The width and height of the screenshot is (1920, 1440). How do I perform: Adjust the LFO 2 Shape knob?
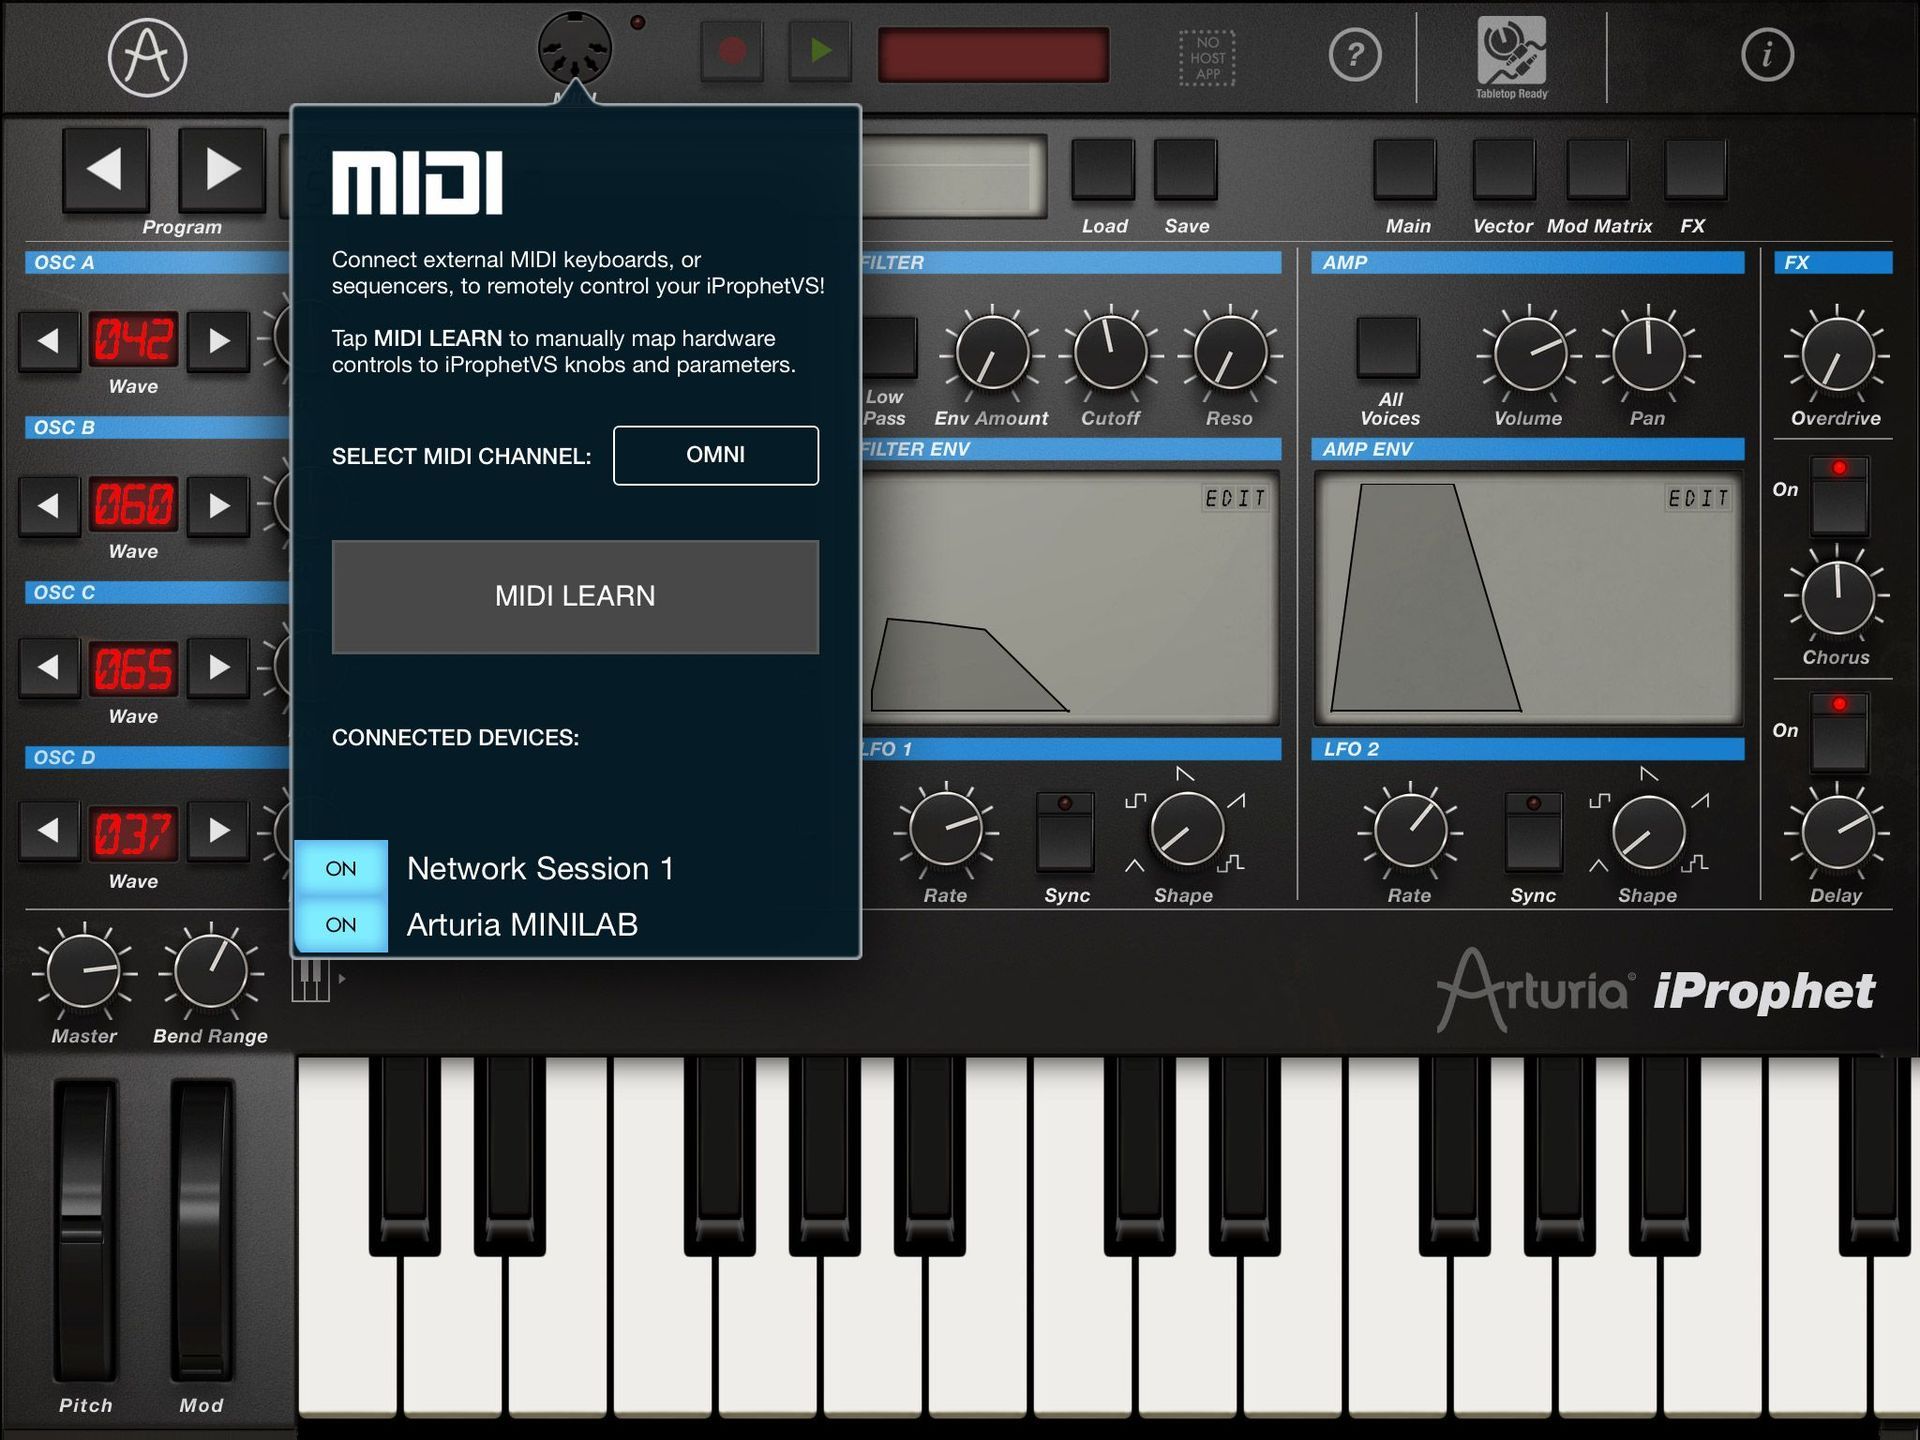[x=1648, y=832]
